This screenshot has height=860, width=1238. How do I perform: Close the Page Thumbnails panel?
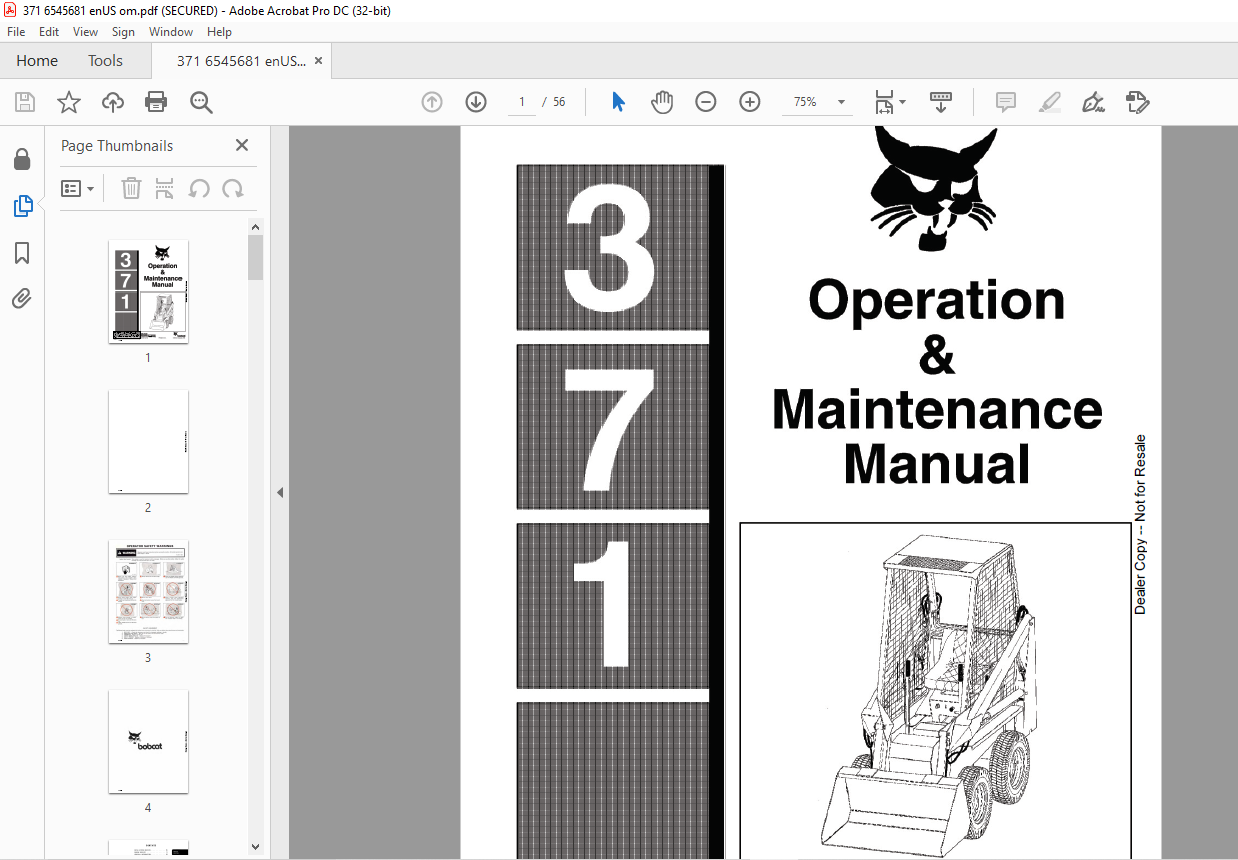[242, 145]
